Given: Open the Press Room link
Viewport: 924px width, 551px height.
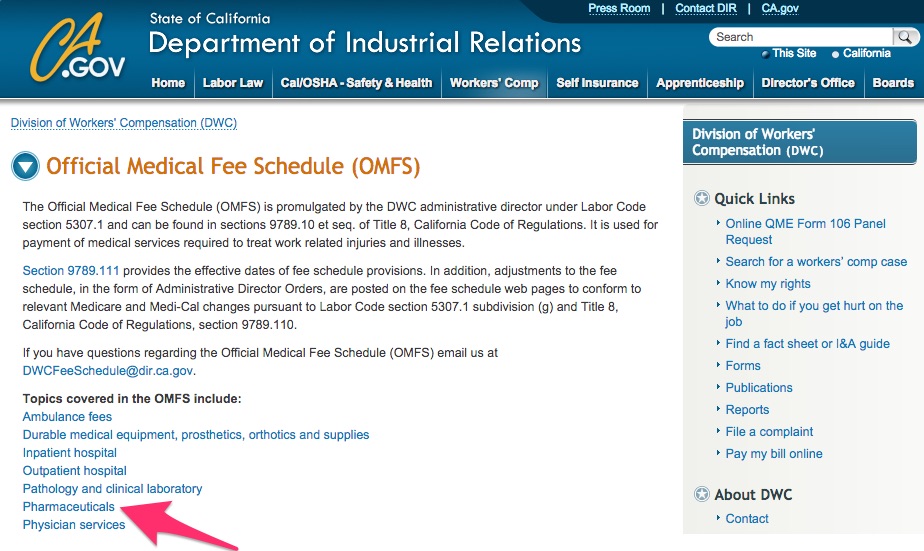Looking at the screenshot, I should click(x=619, y=8).
